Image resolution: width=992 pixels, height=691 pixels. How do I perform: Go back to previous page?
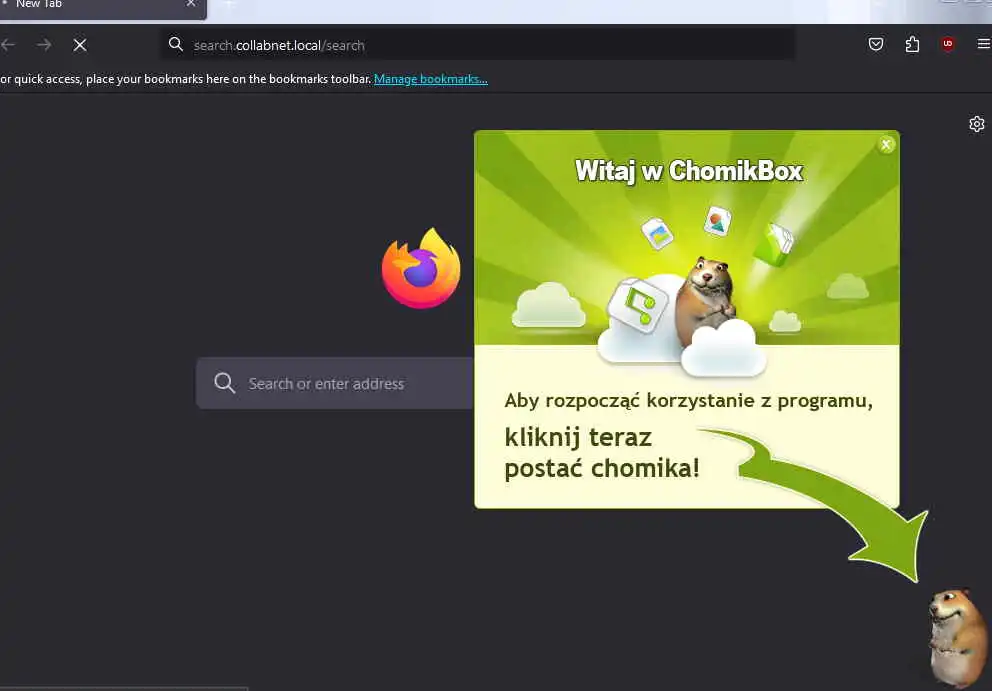point(8,45)
